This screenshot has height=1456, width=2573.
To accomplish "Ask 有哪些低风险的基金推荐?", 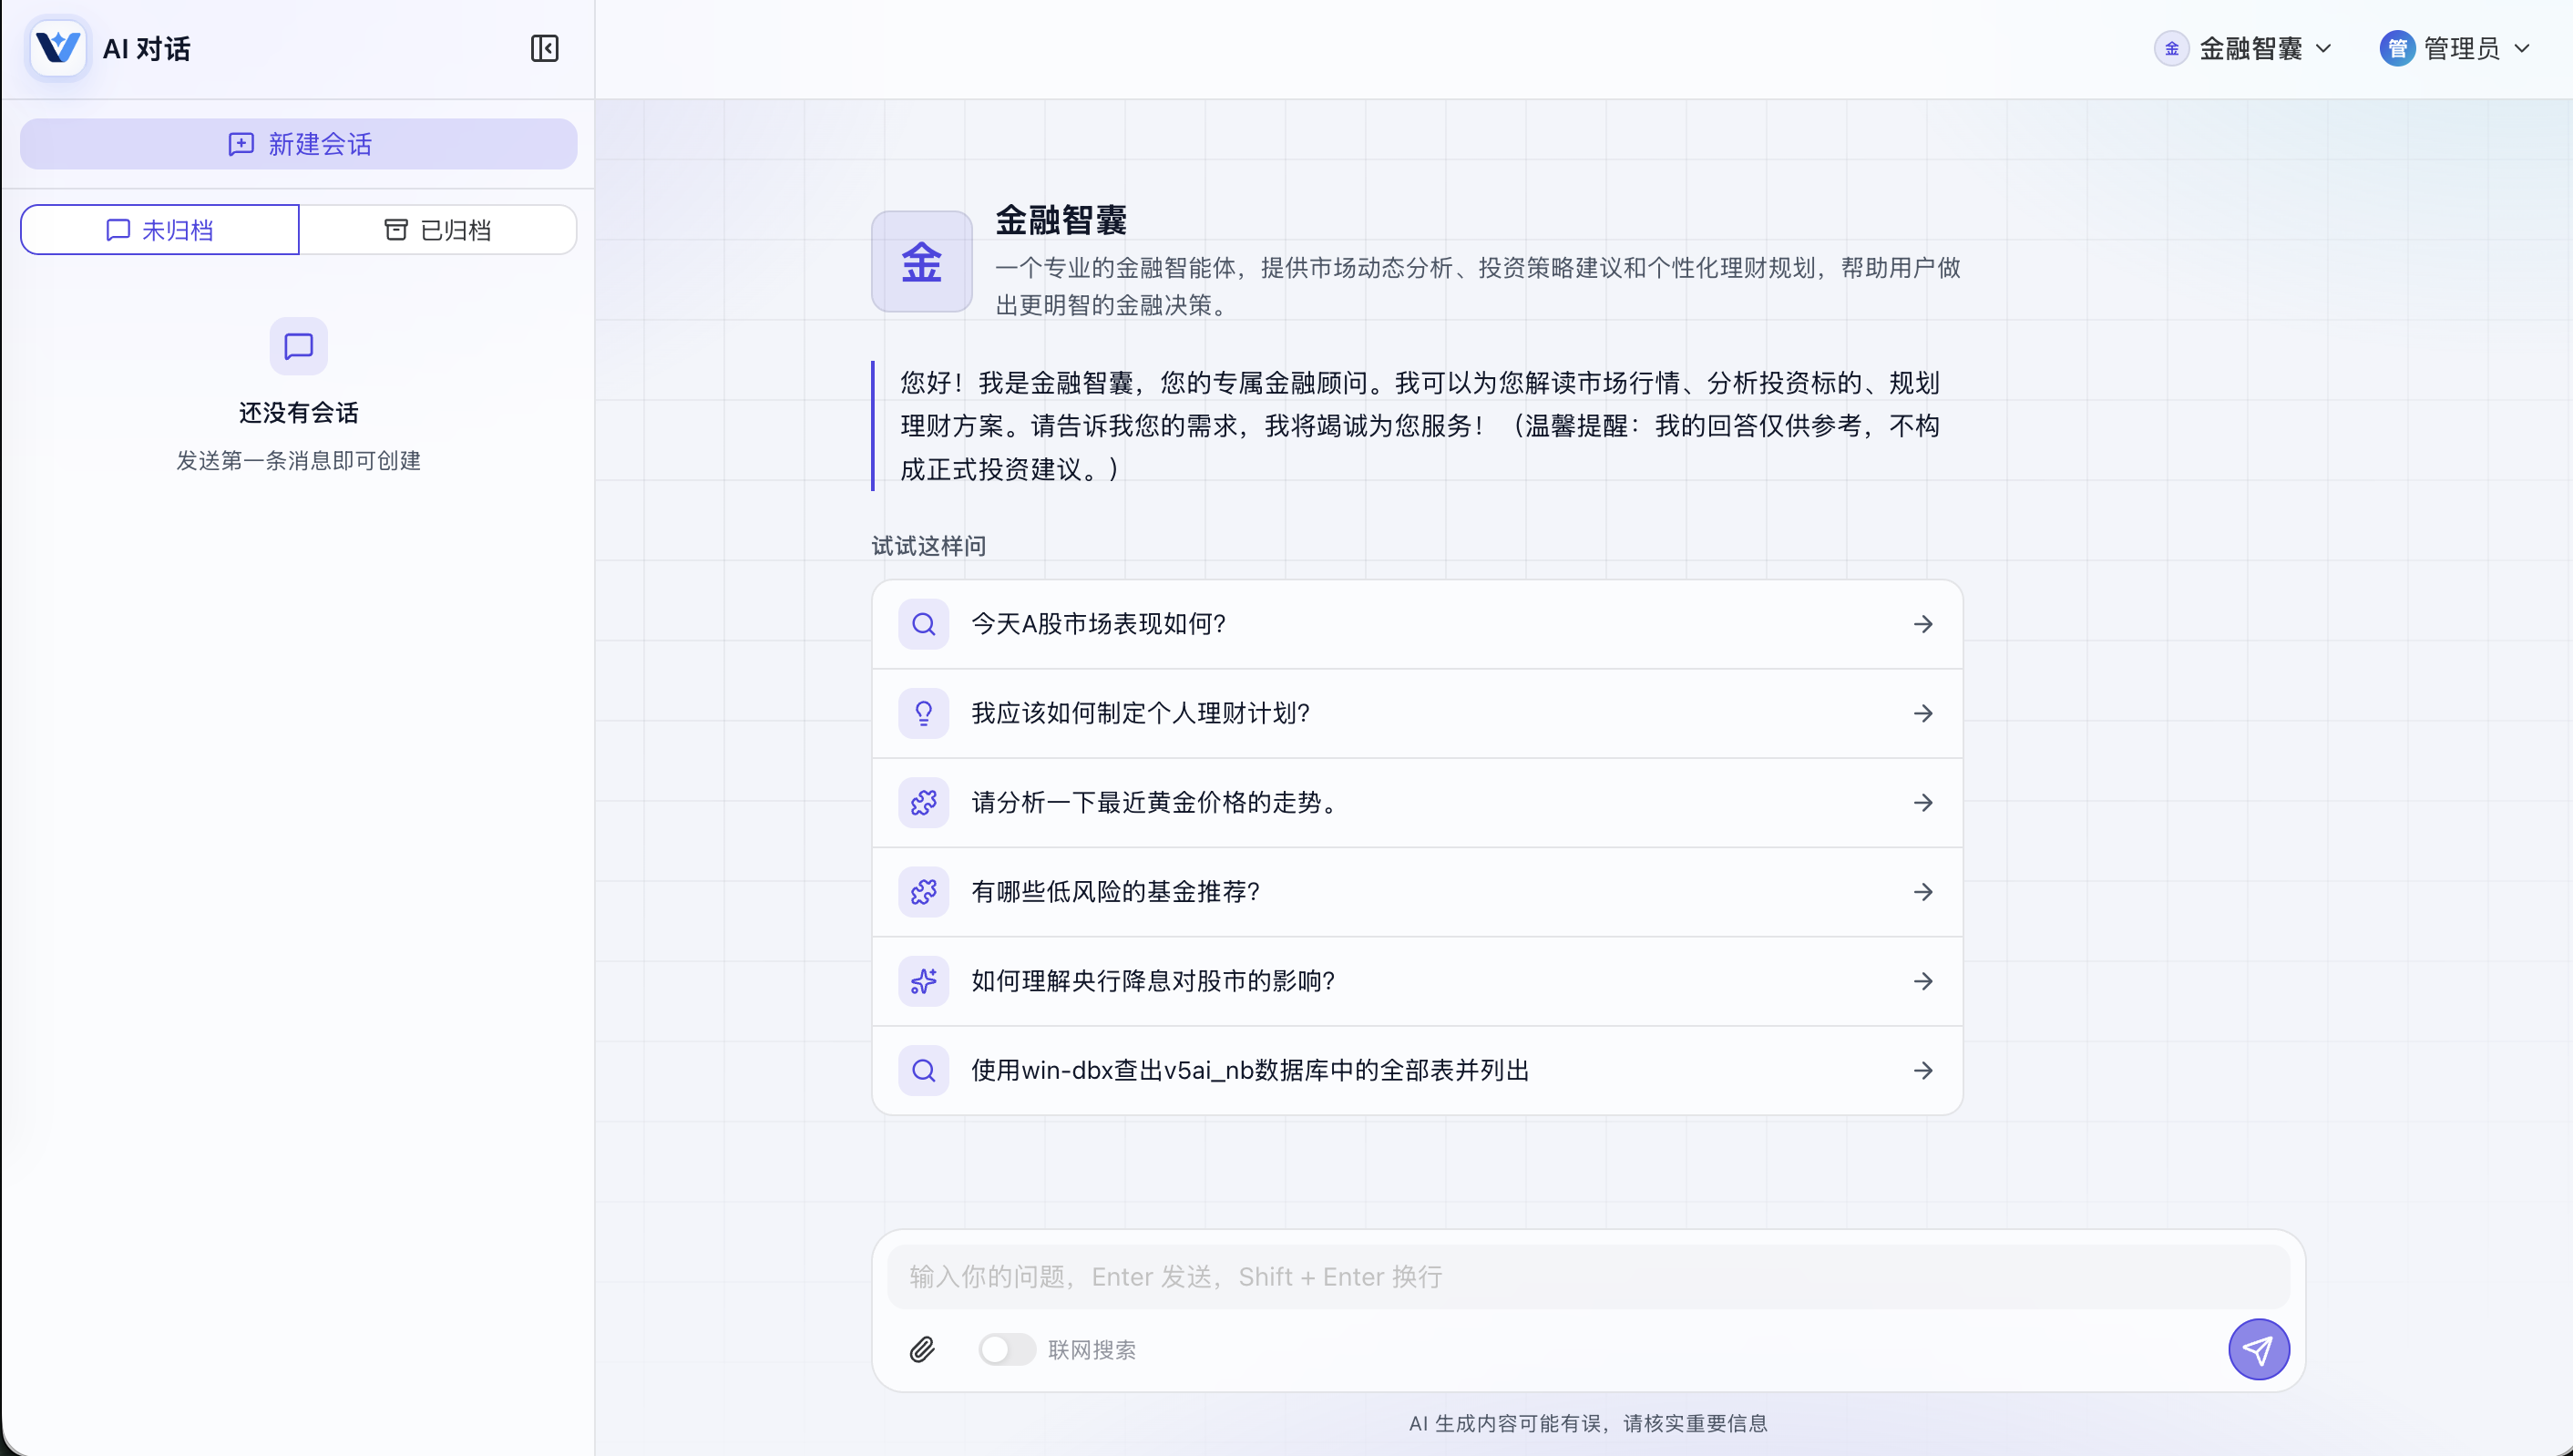I will [1417, 892].
